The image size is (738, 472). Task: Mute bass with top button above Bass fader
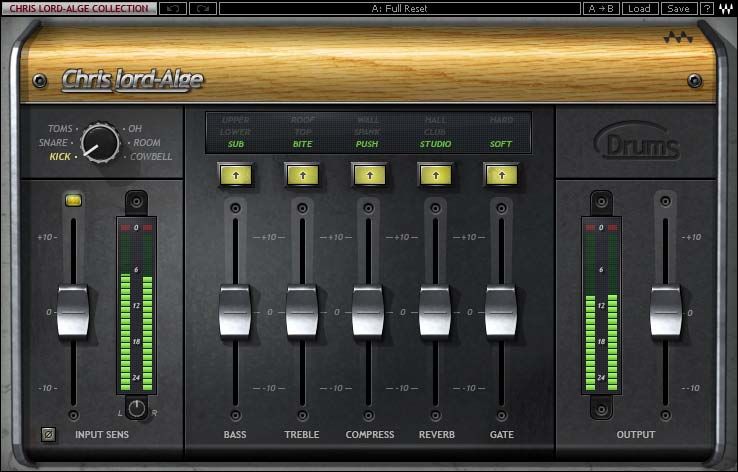click(x=236, y=208)
